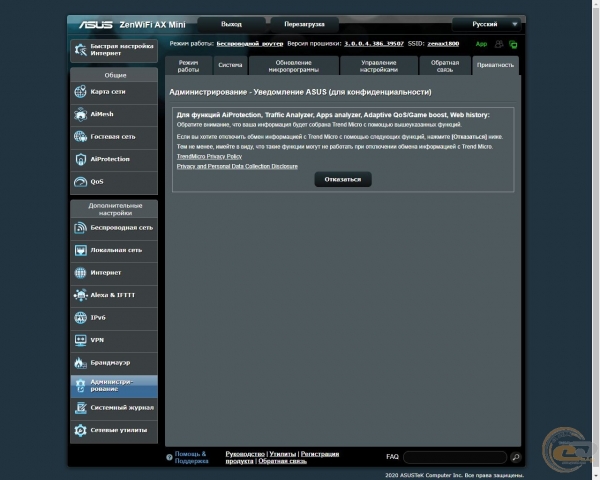Click the Выход logout button
This screenshot has height=480, width=600.
[x=232, y=24]
